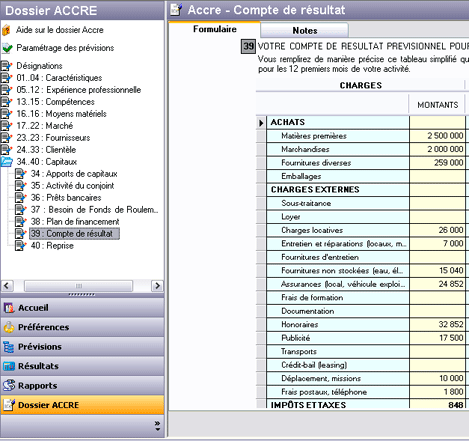Click the form icon beside 23..23 : Fournisseurs
Viewport: 469px width, 441px height.
6,138
